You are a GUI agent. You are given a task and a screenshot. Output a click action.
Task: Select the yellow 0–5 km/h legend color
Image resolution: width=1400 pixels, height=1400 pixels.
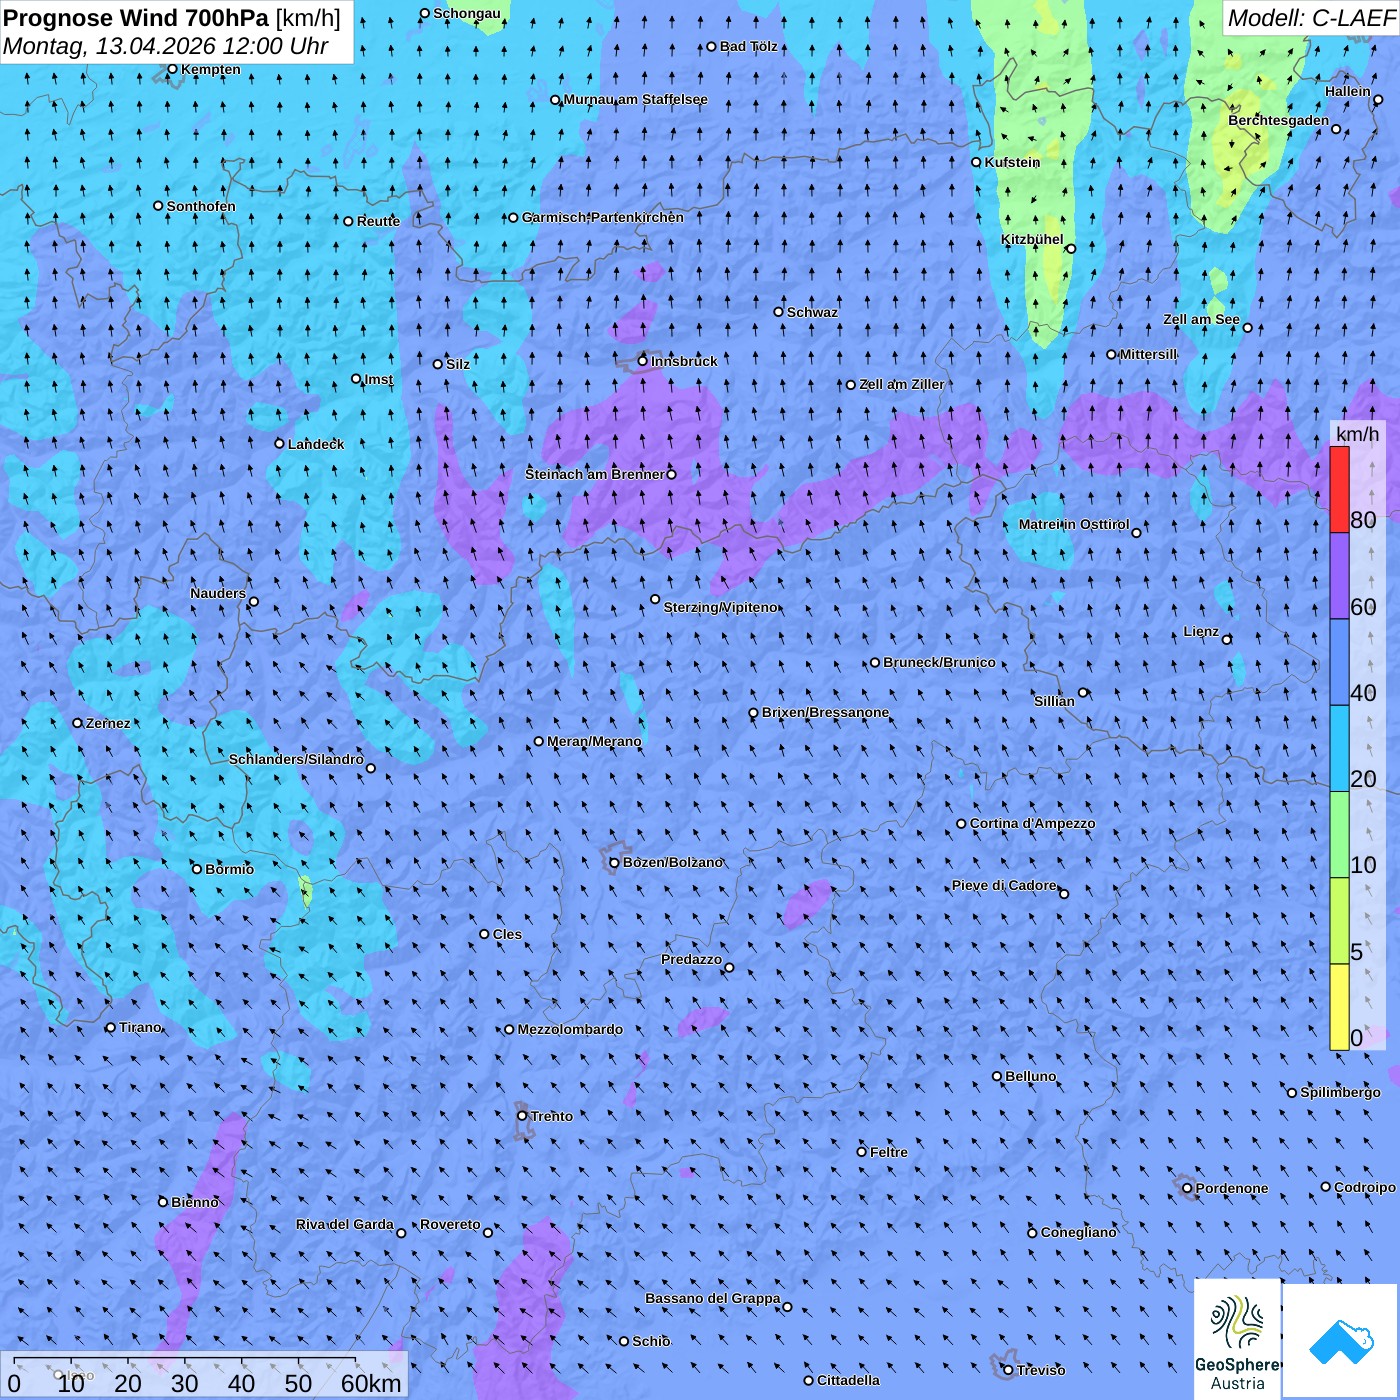(1339, 1007)
